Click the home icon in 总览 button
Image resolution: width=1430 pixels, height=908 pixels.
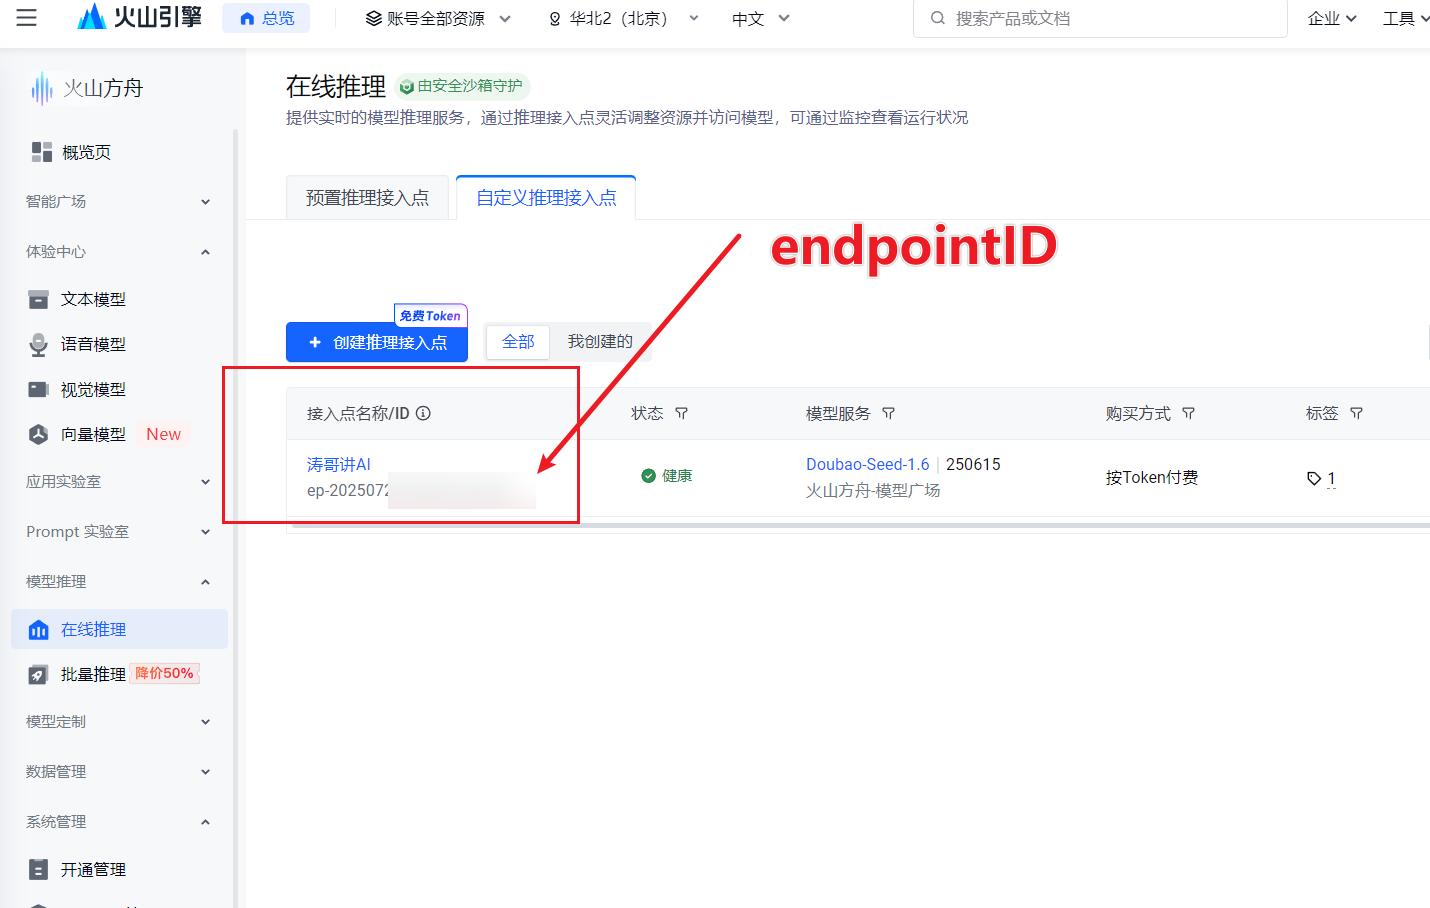(x=247, y=19)
